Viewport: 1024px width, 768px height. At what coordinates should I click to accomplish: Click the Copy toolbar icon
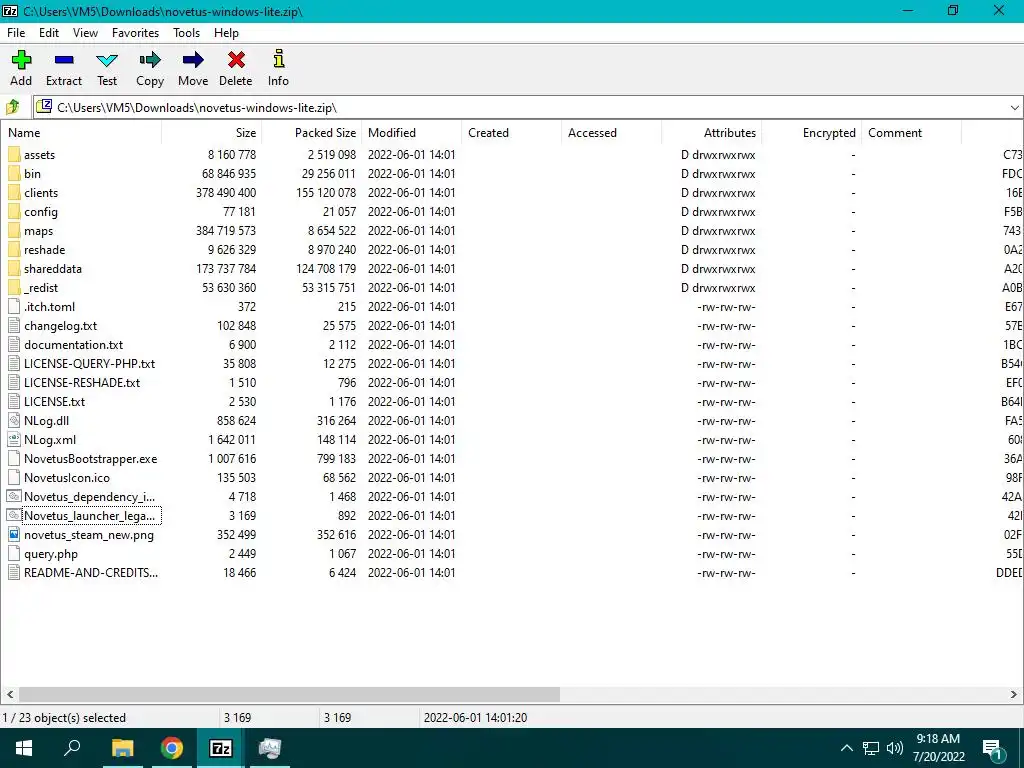click(x=150, y=60)
